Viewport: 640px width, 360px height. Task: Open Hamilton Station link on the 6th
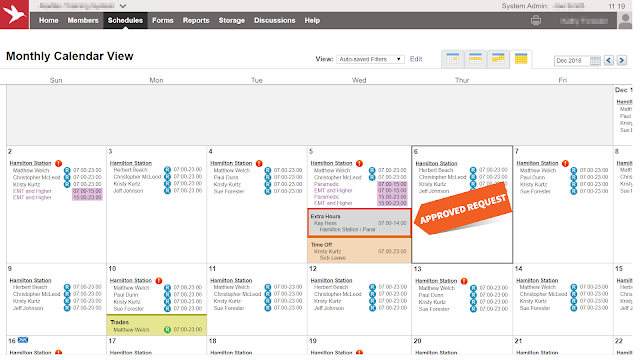point(436,163)
